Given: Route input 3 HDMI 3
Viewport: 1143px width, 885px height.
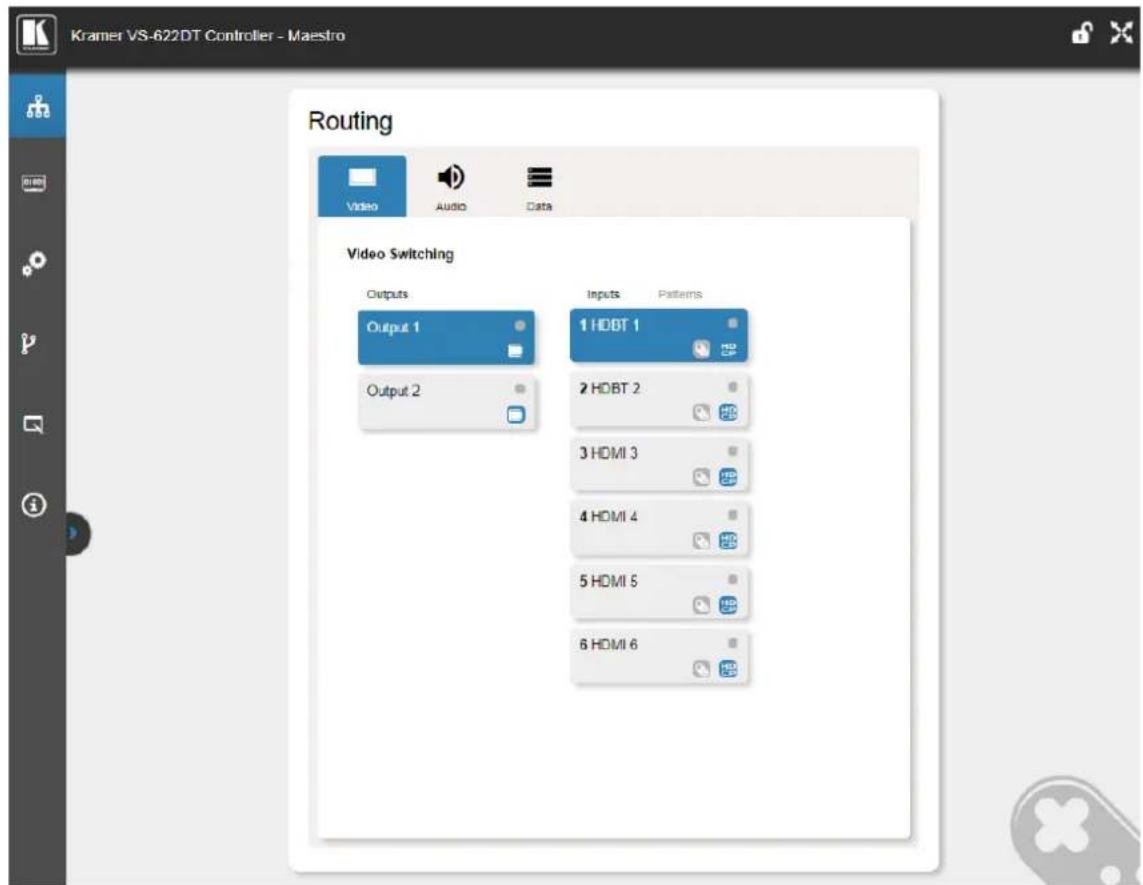Looking at the screenshot, I should [x=660, y=464].
